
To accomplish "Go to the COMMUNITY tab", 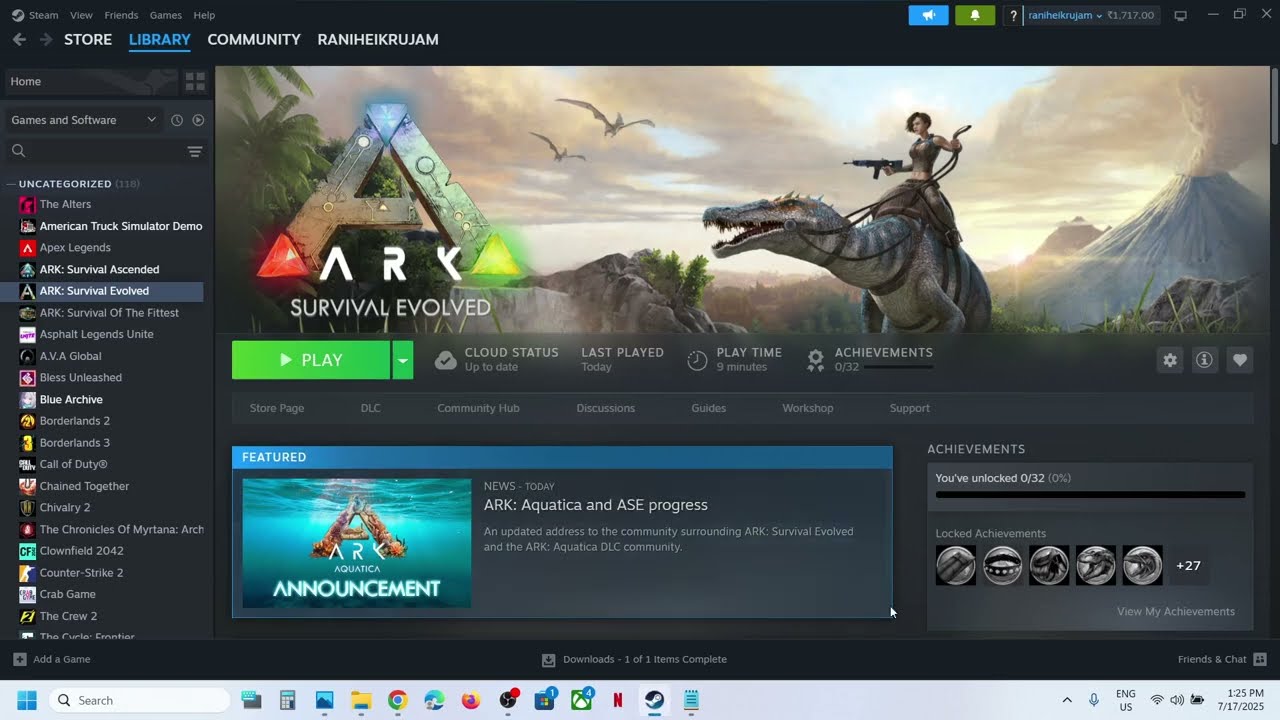I will [254, 39].
